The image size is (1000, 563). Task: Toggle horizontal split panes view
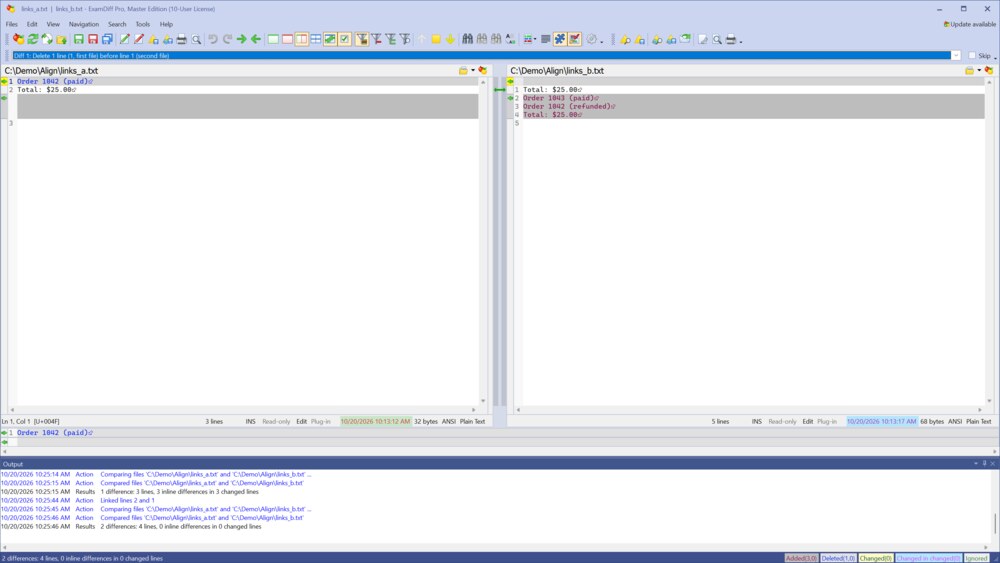tap(316, 40)
